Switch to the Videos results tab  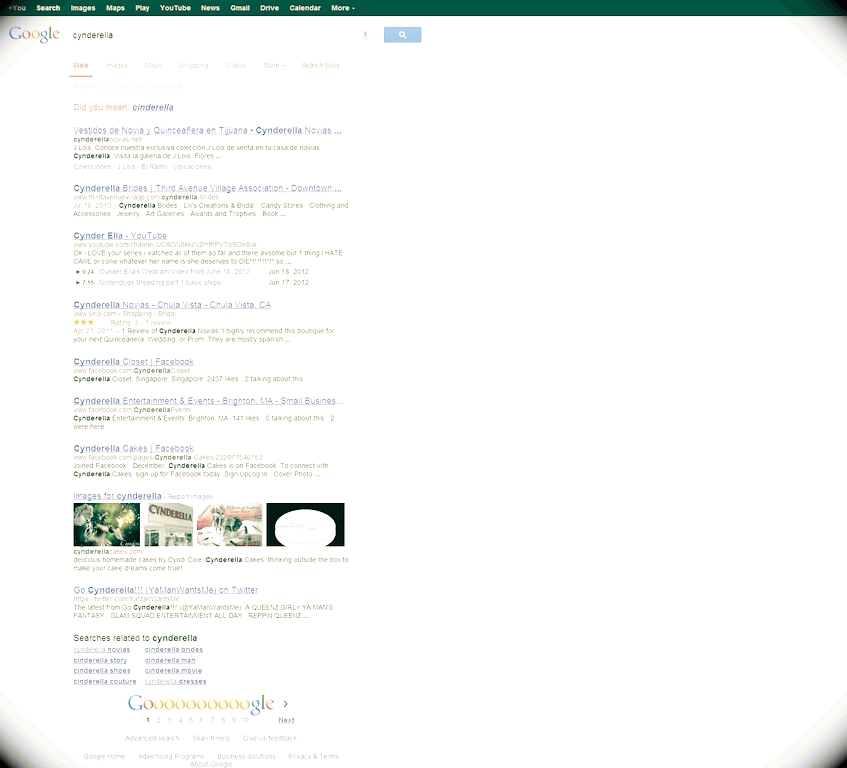coord(236,65)
